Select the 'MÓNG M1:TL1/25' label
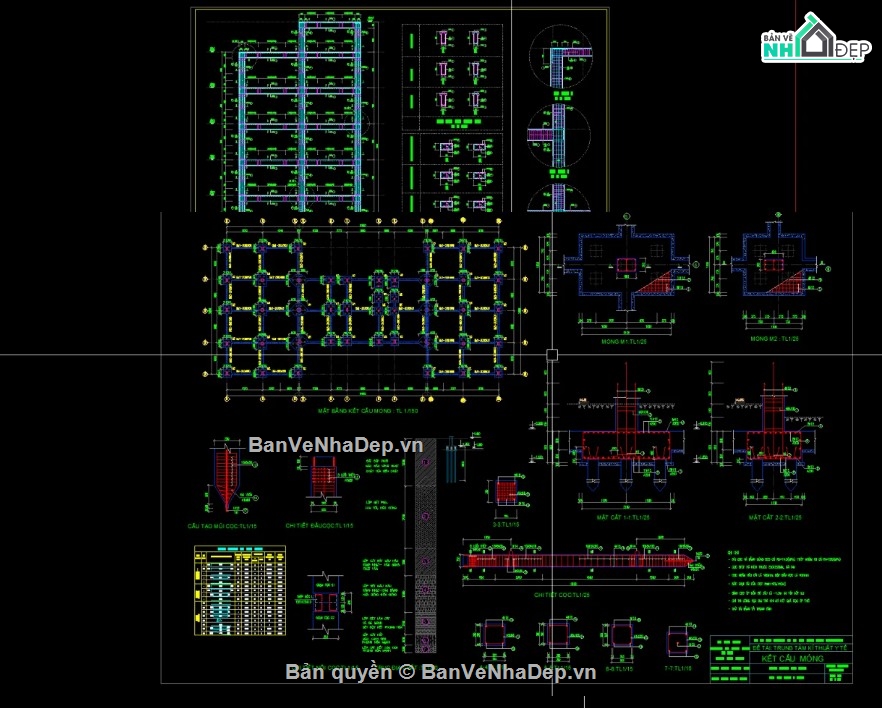This screenshot has height=708, width=882. pyautogui.click(x=626, y=341)
